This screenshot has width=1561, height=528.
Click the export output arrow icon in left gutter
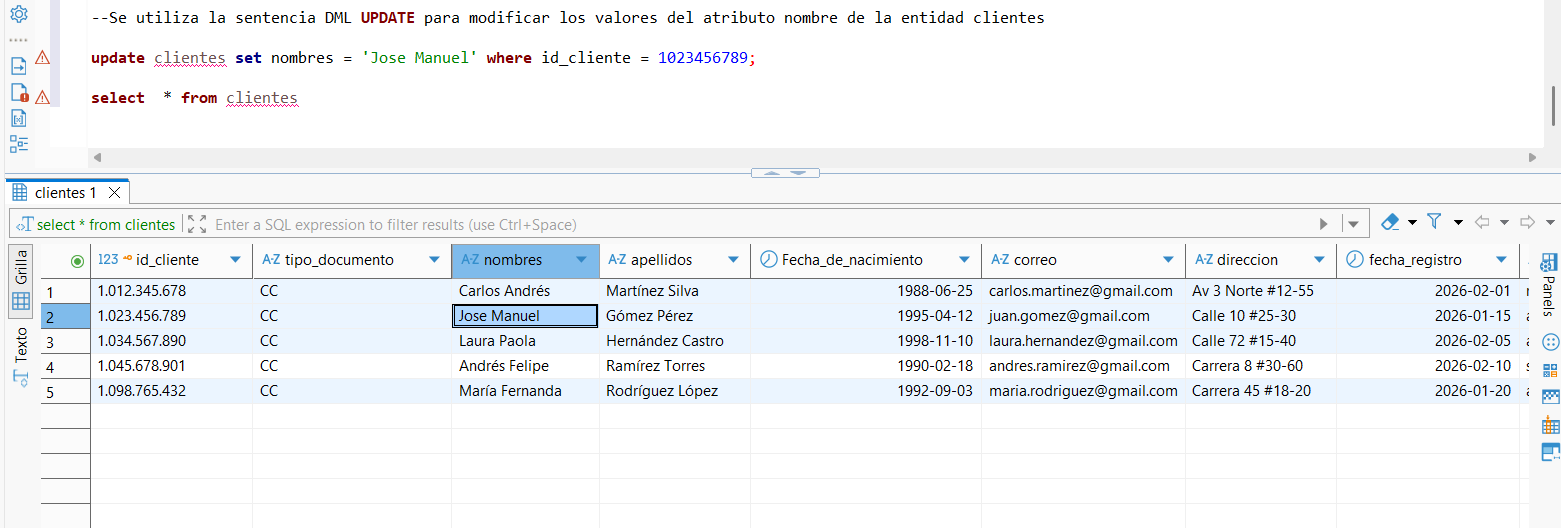[x=18, y=66]
